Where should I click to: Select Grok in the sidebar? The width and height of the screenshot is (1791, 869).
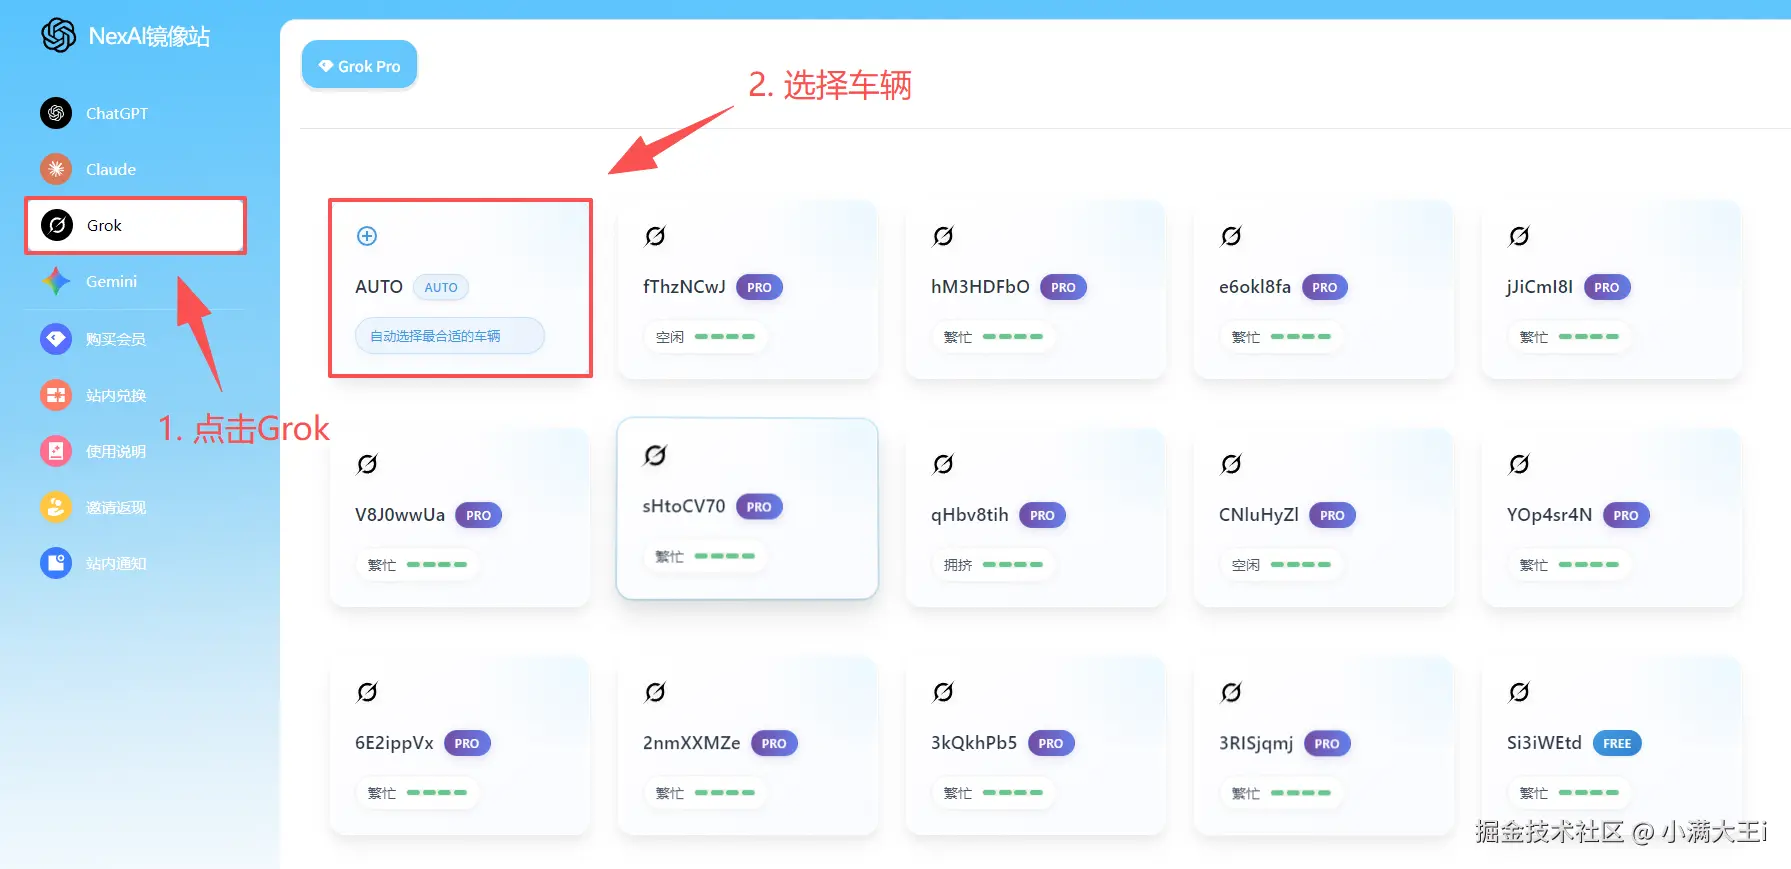point(135,225)
